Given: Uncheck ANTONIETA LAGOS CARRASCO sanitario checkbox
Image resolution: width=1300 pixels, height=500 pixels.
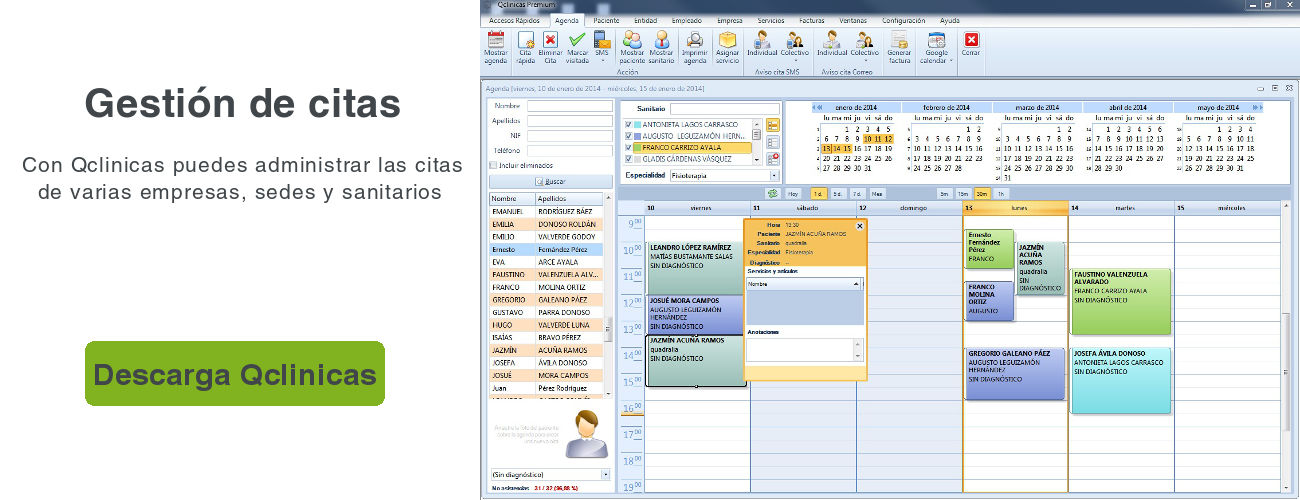Looking at the screenshot, I should coord(628,124).
